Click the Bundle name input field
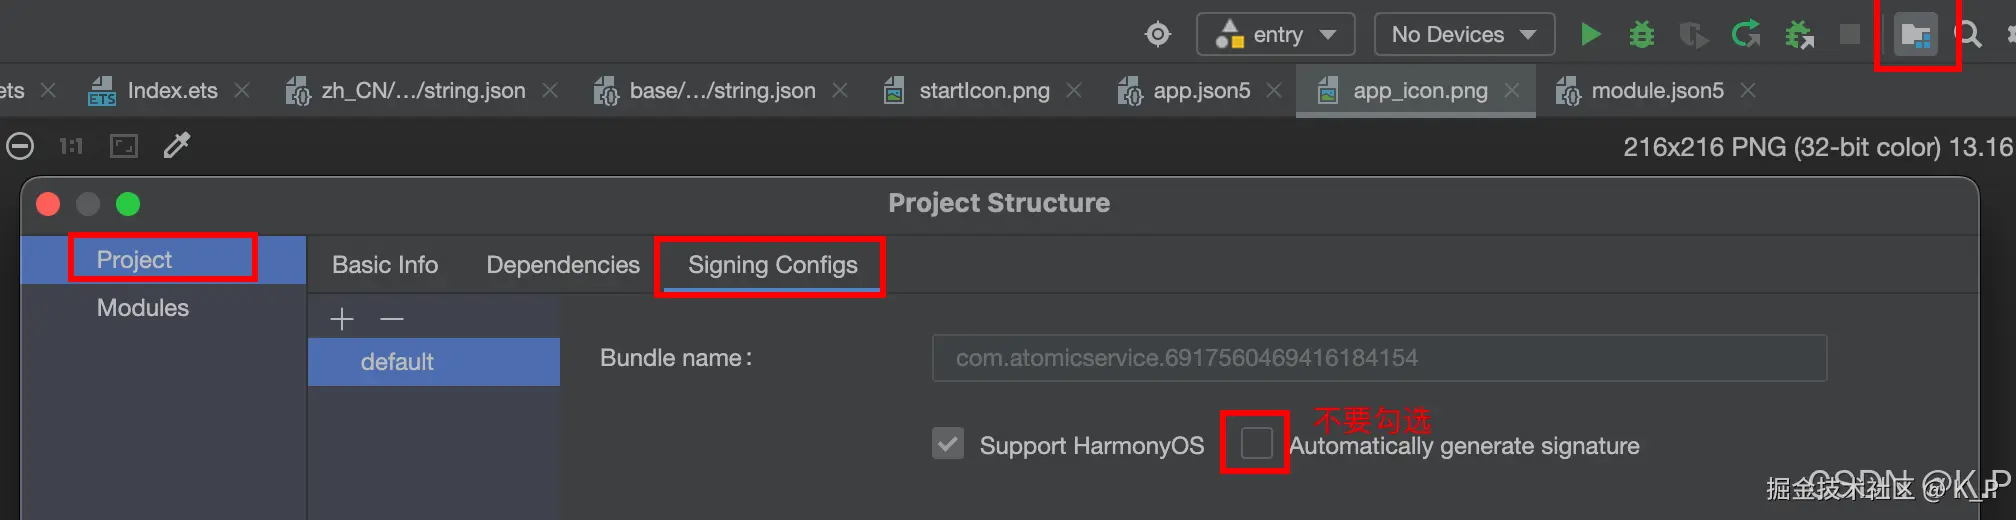Screen dimensions: 2016x520 (x=1378, y=358)
